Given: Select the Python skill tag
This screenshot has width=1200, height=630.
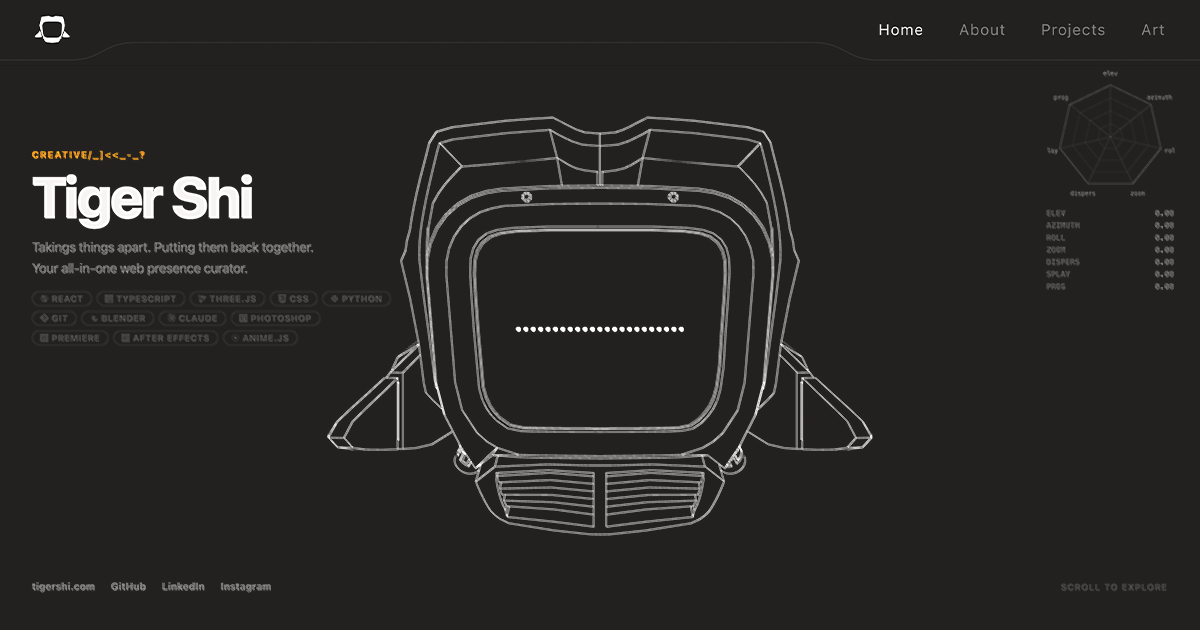Looking at the screenshot, I should coord(356,299).
